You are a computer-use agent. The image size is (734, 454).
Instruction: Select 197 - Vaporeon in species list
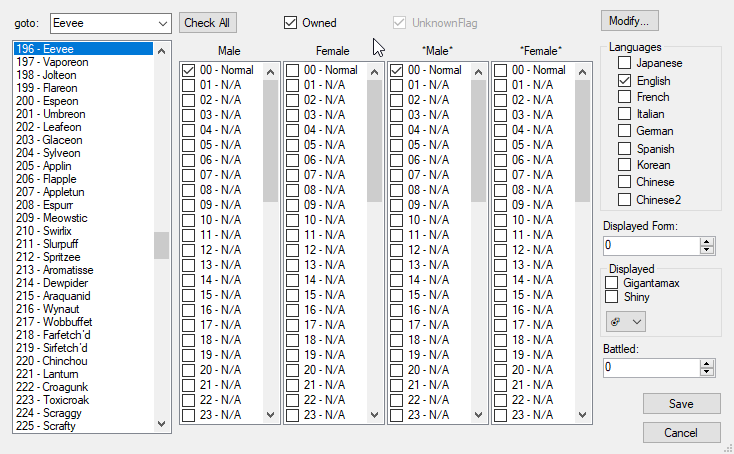[x=83, y=62]
